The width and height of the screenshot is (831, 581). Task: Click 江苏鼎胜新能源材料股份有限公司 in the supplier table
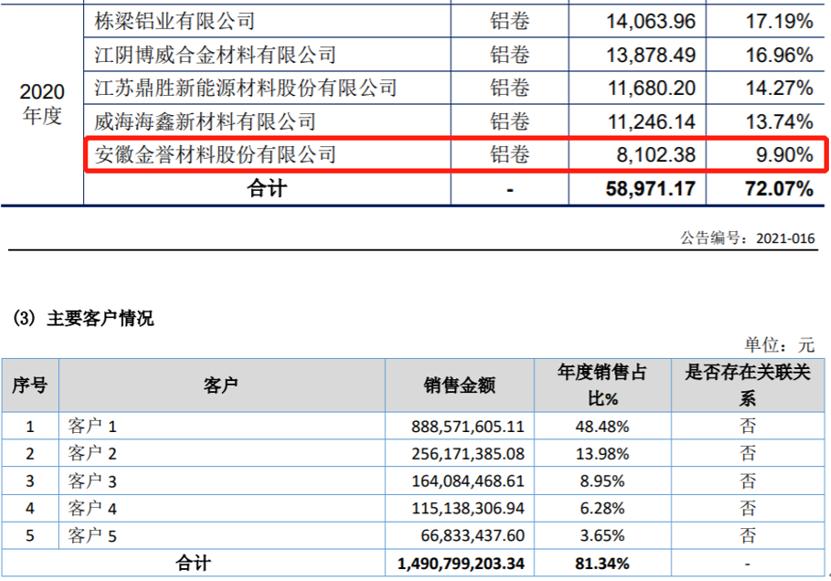coord(245,88)
